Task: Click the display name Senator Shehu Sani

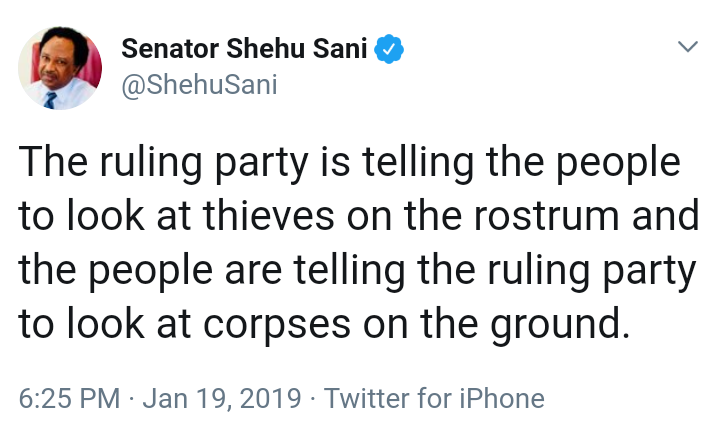Action: pos(245,49)
